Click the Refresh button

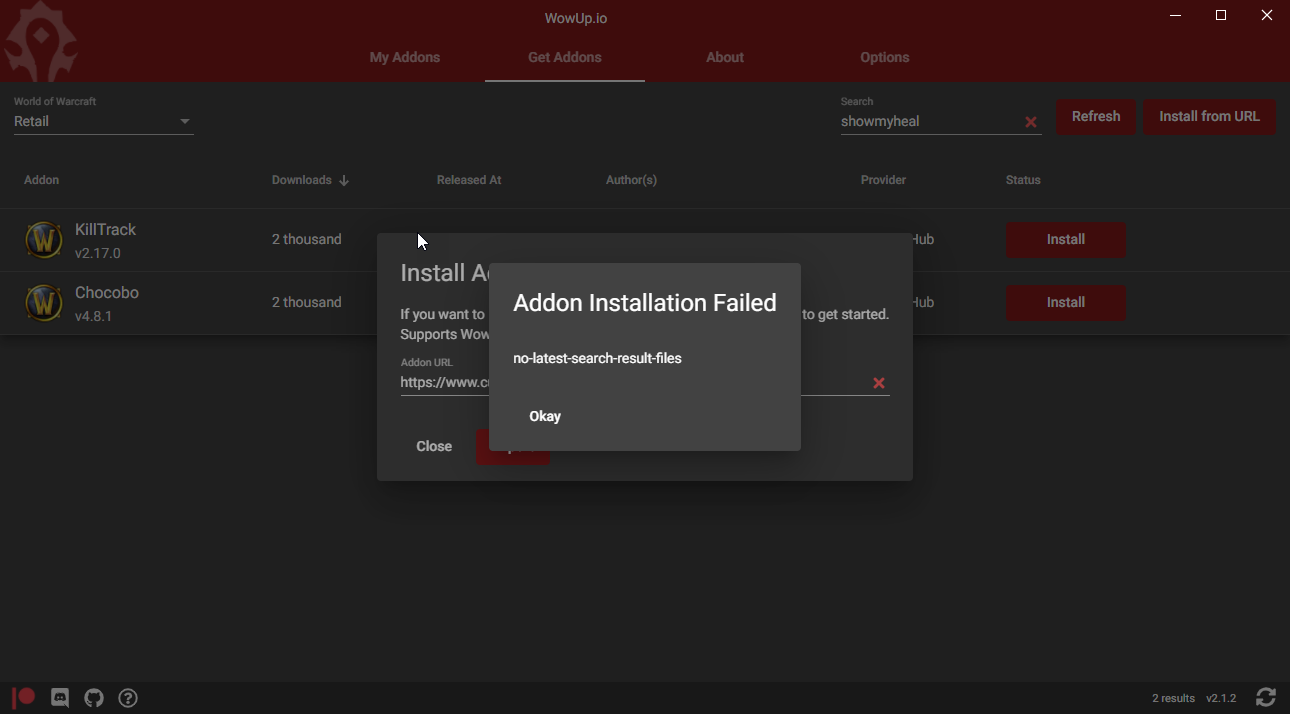[x=1095, y=117]
